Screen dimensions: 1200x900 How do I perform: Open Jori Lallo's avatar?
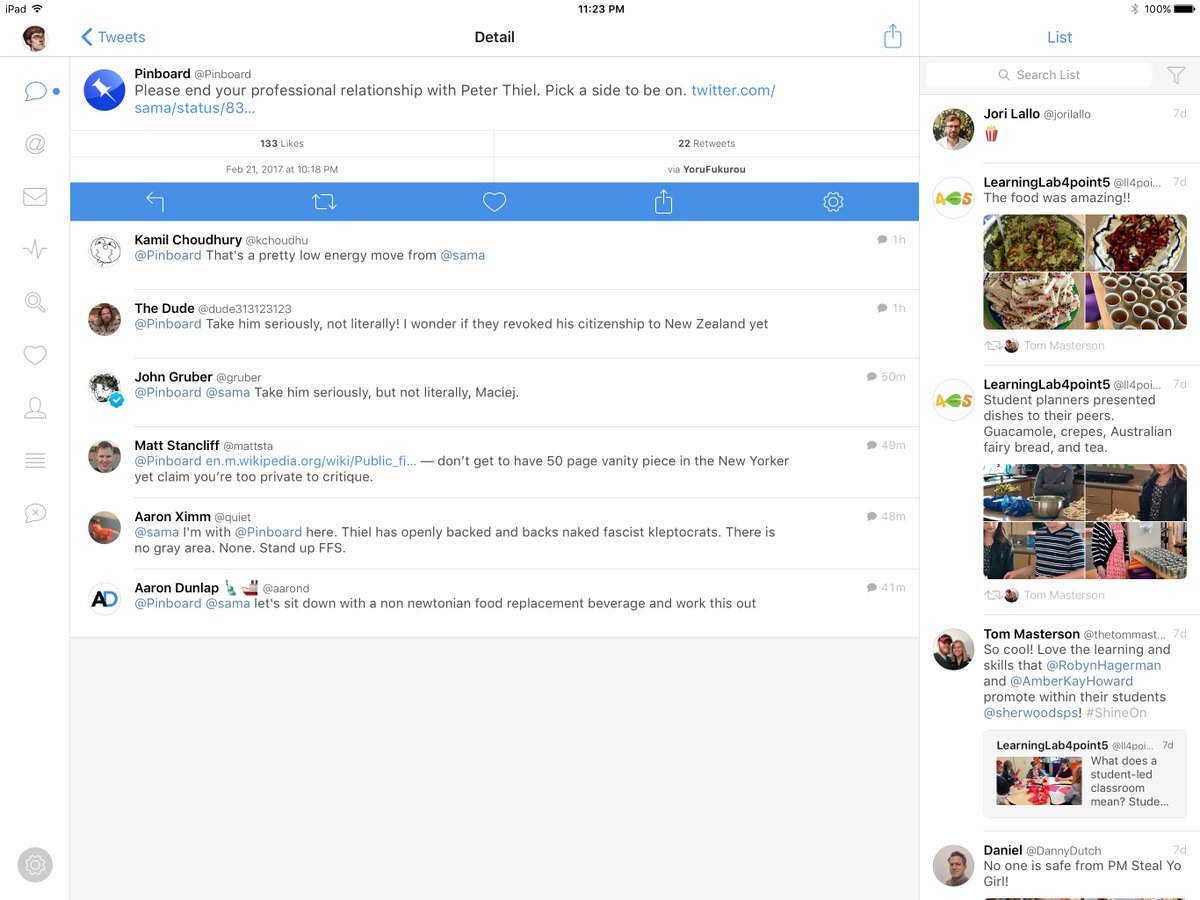953,129
